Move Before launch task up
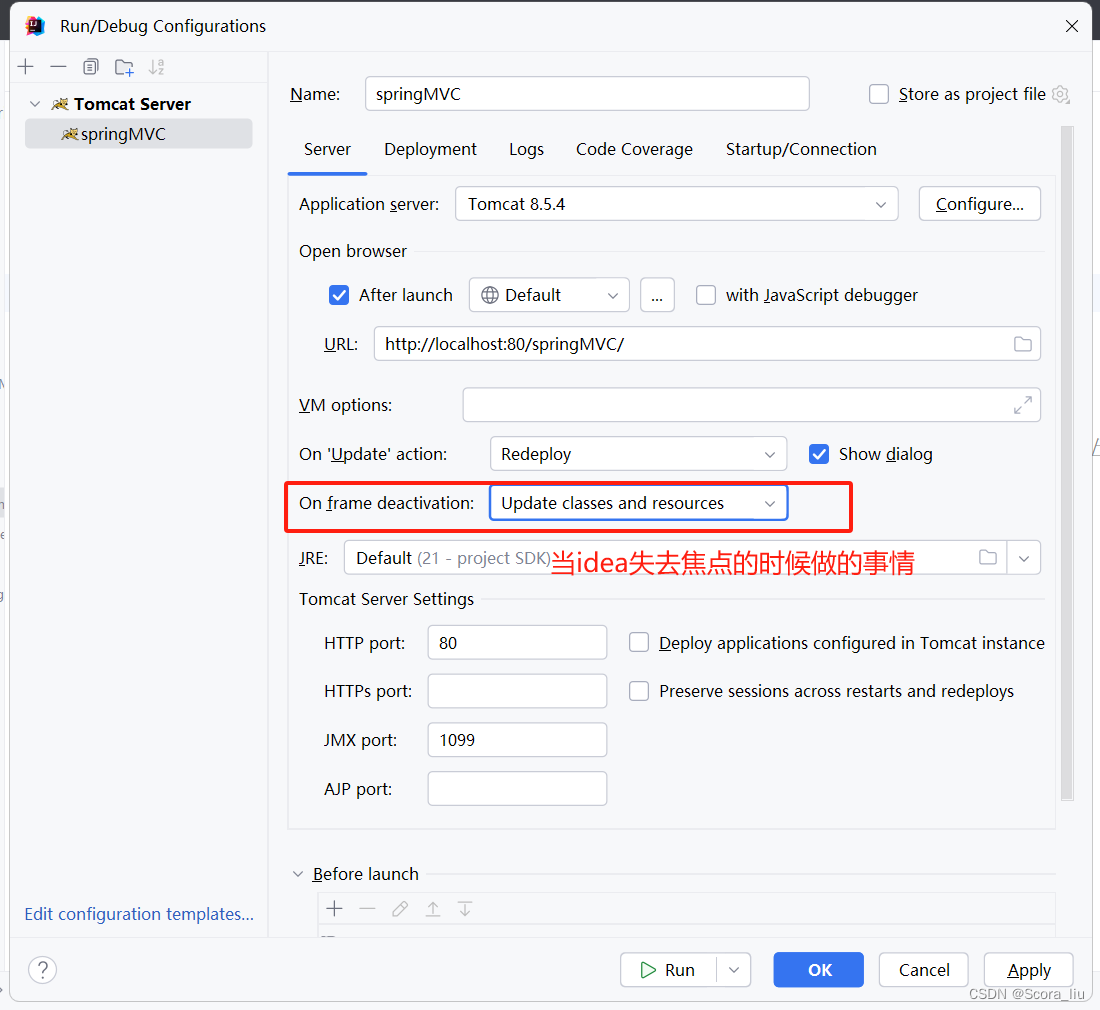 point(433,909)
